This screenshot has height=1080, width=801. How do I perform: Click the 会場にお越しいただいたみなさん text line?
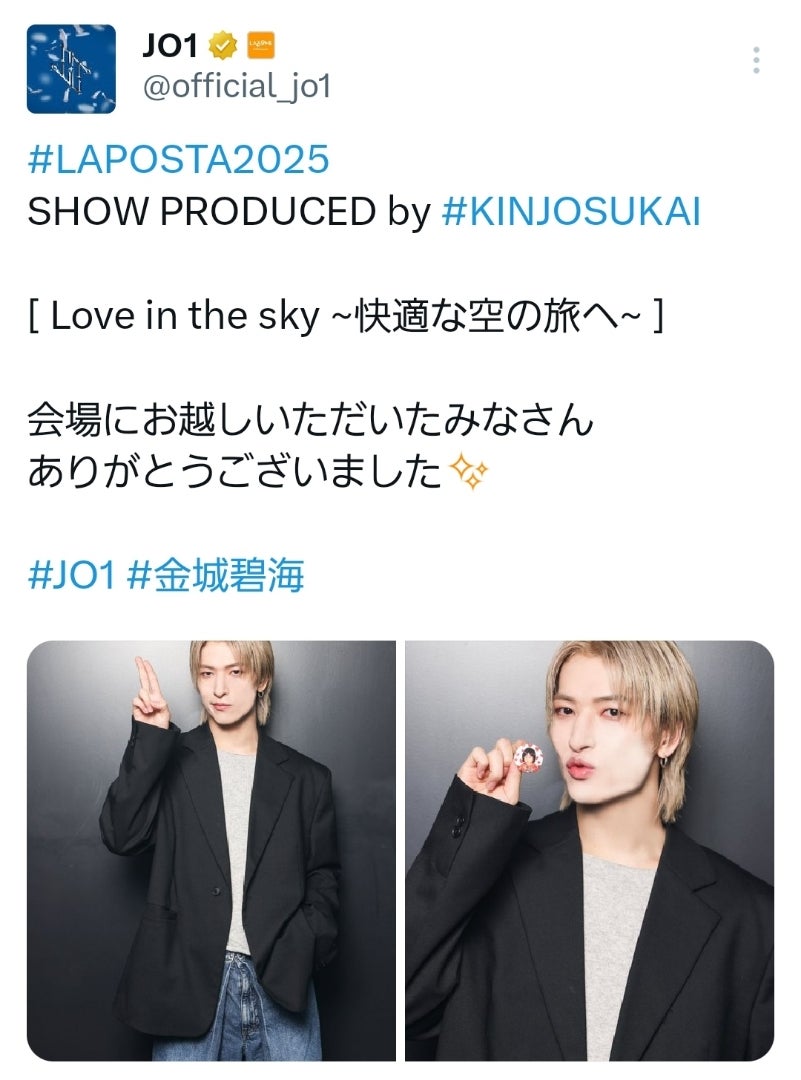click(310, 419)
